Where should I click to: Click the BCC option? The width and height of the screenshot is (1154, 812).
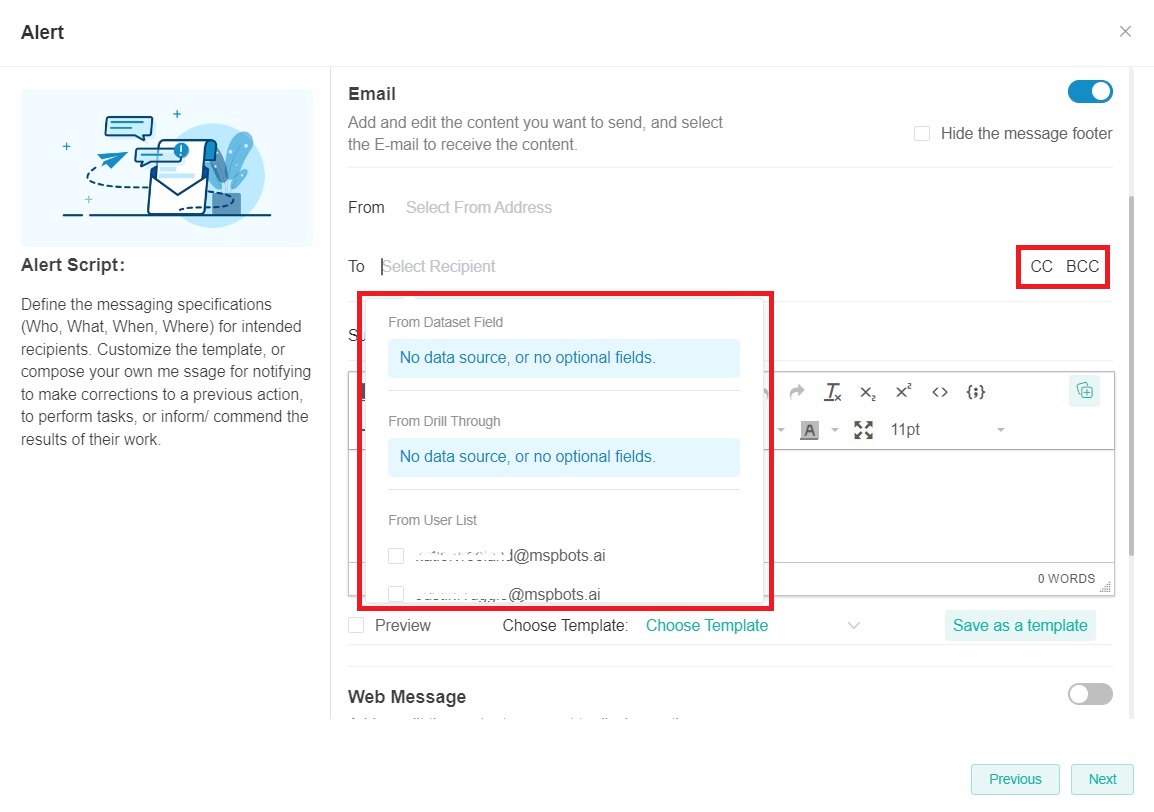click(1082, 266)
